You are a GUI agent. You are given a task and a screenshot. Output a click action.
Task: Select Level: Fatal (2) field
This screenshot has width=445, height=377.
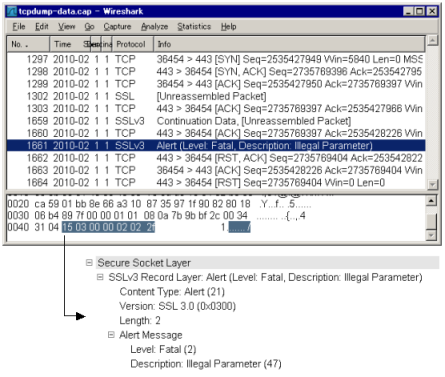click(x=163, y=349)
